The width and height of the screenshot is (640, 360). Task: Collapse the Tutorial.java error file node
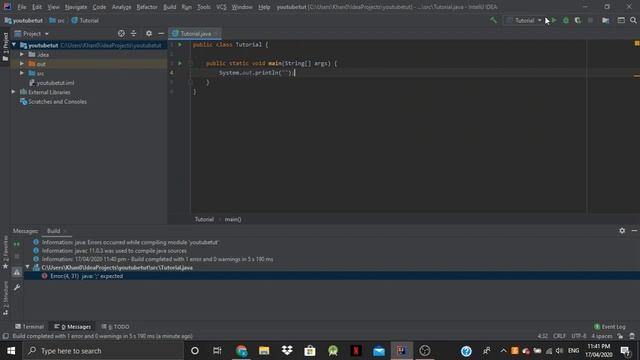[x=27, y=267]
